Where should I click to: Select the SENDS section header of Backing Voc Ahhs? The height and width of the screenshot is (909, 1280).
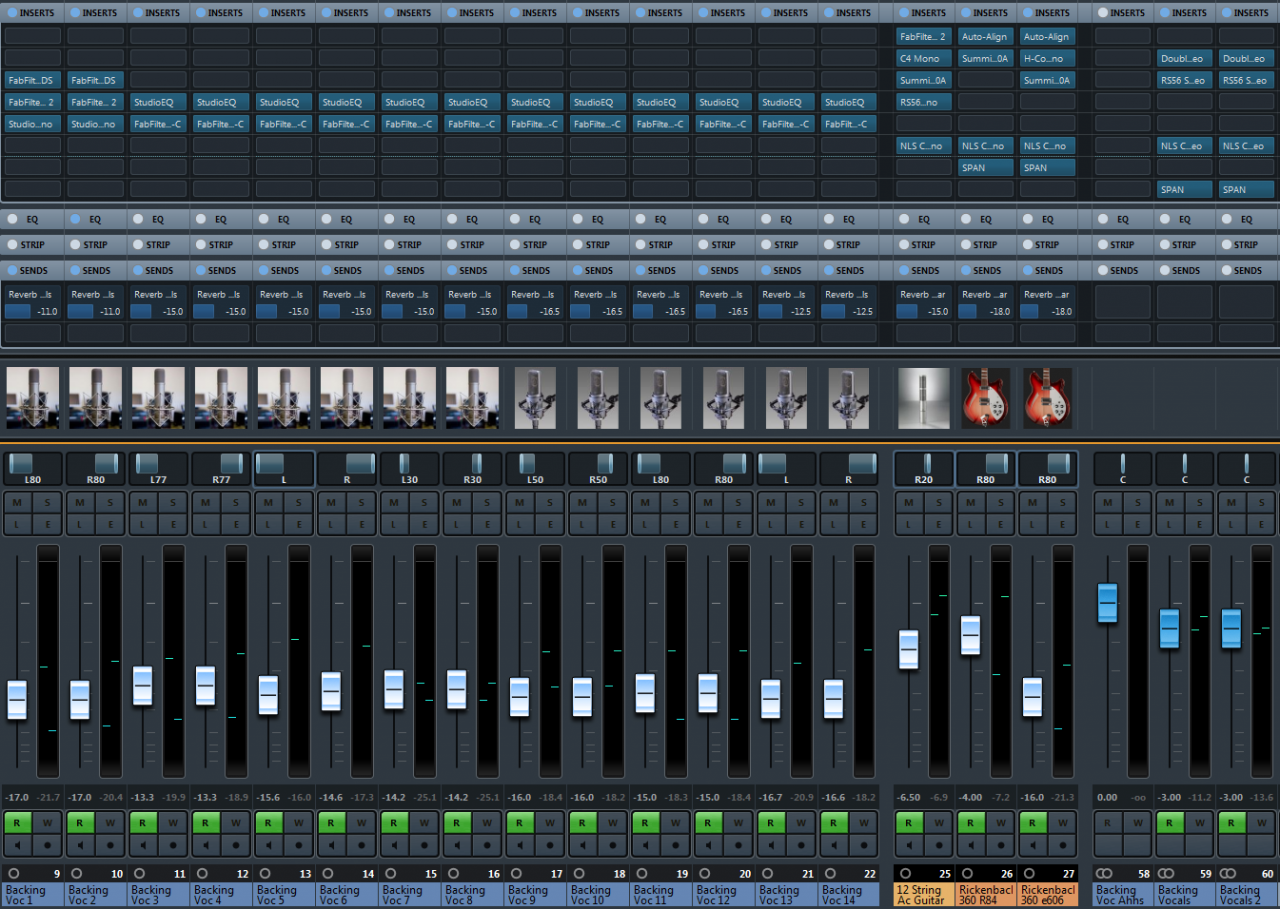[1123, 271]
